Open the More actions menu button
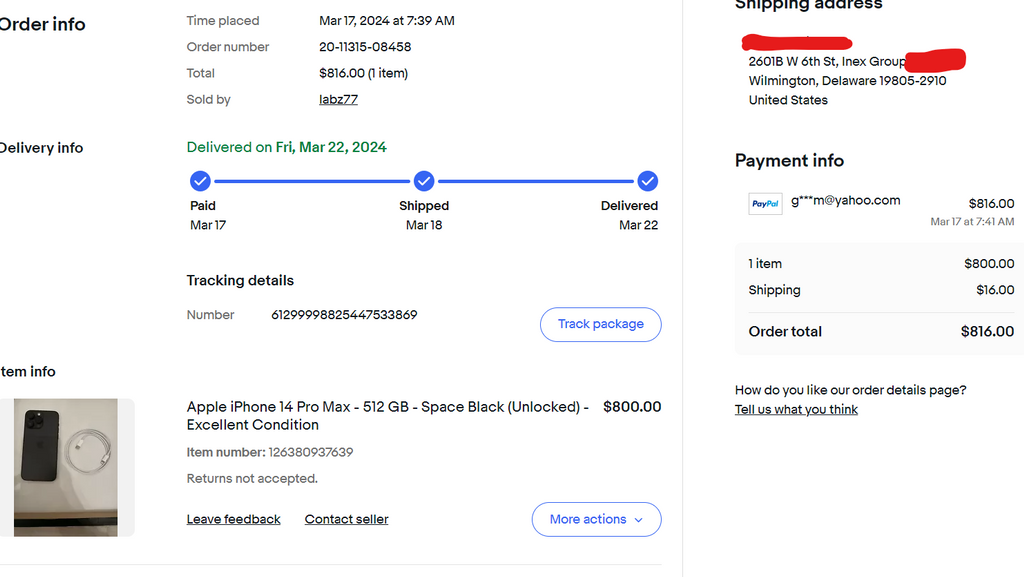 point(596,520)
